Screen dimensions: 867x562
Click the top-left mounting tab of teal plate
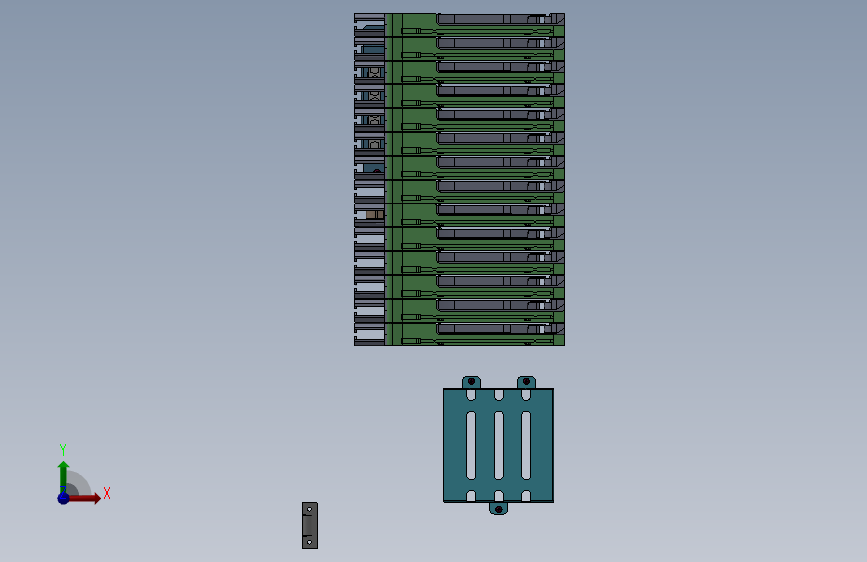(x=471, y=382)
